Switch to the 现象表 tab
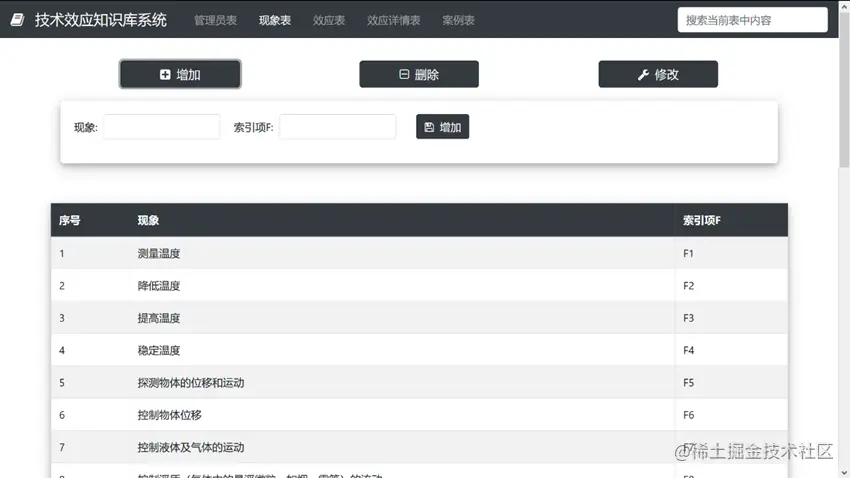Viewport: 850px width, 478px height. tap(275, 20)
